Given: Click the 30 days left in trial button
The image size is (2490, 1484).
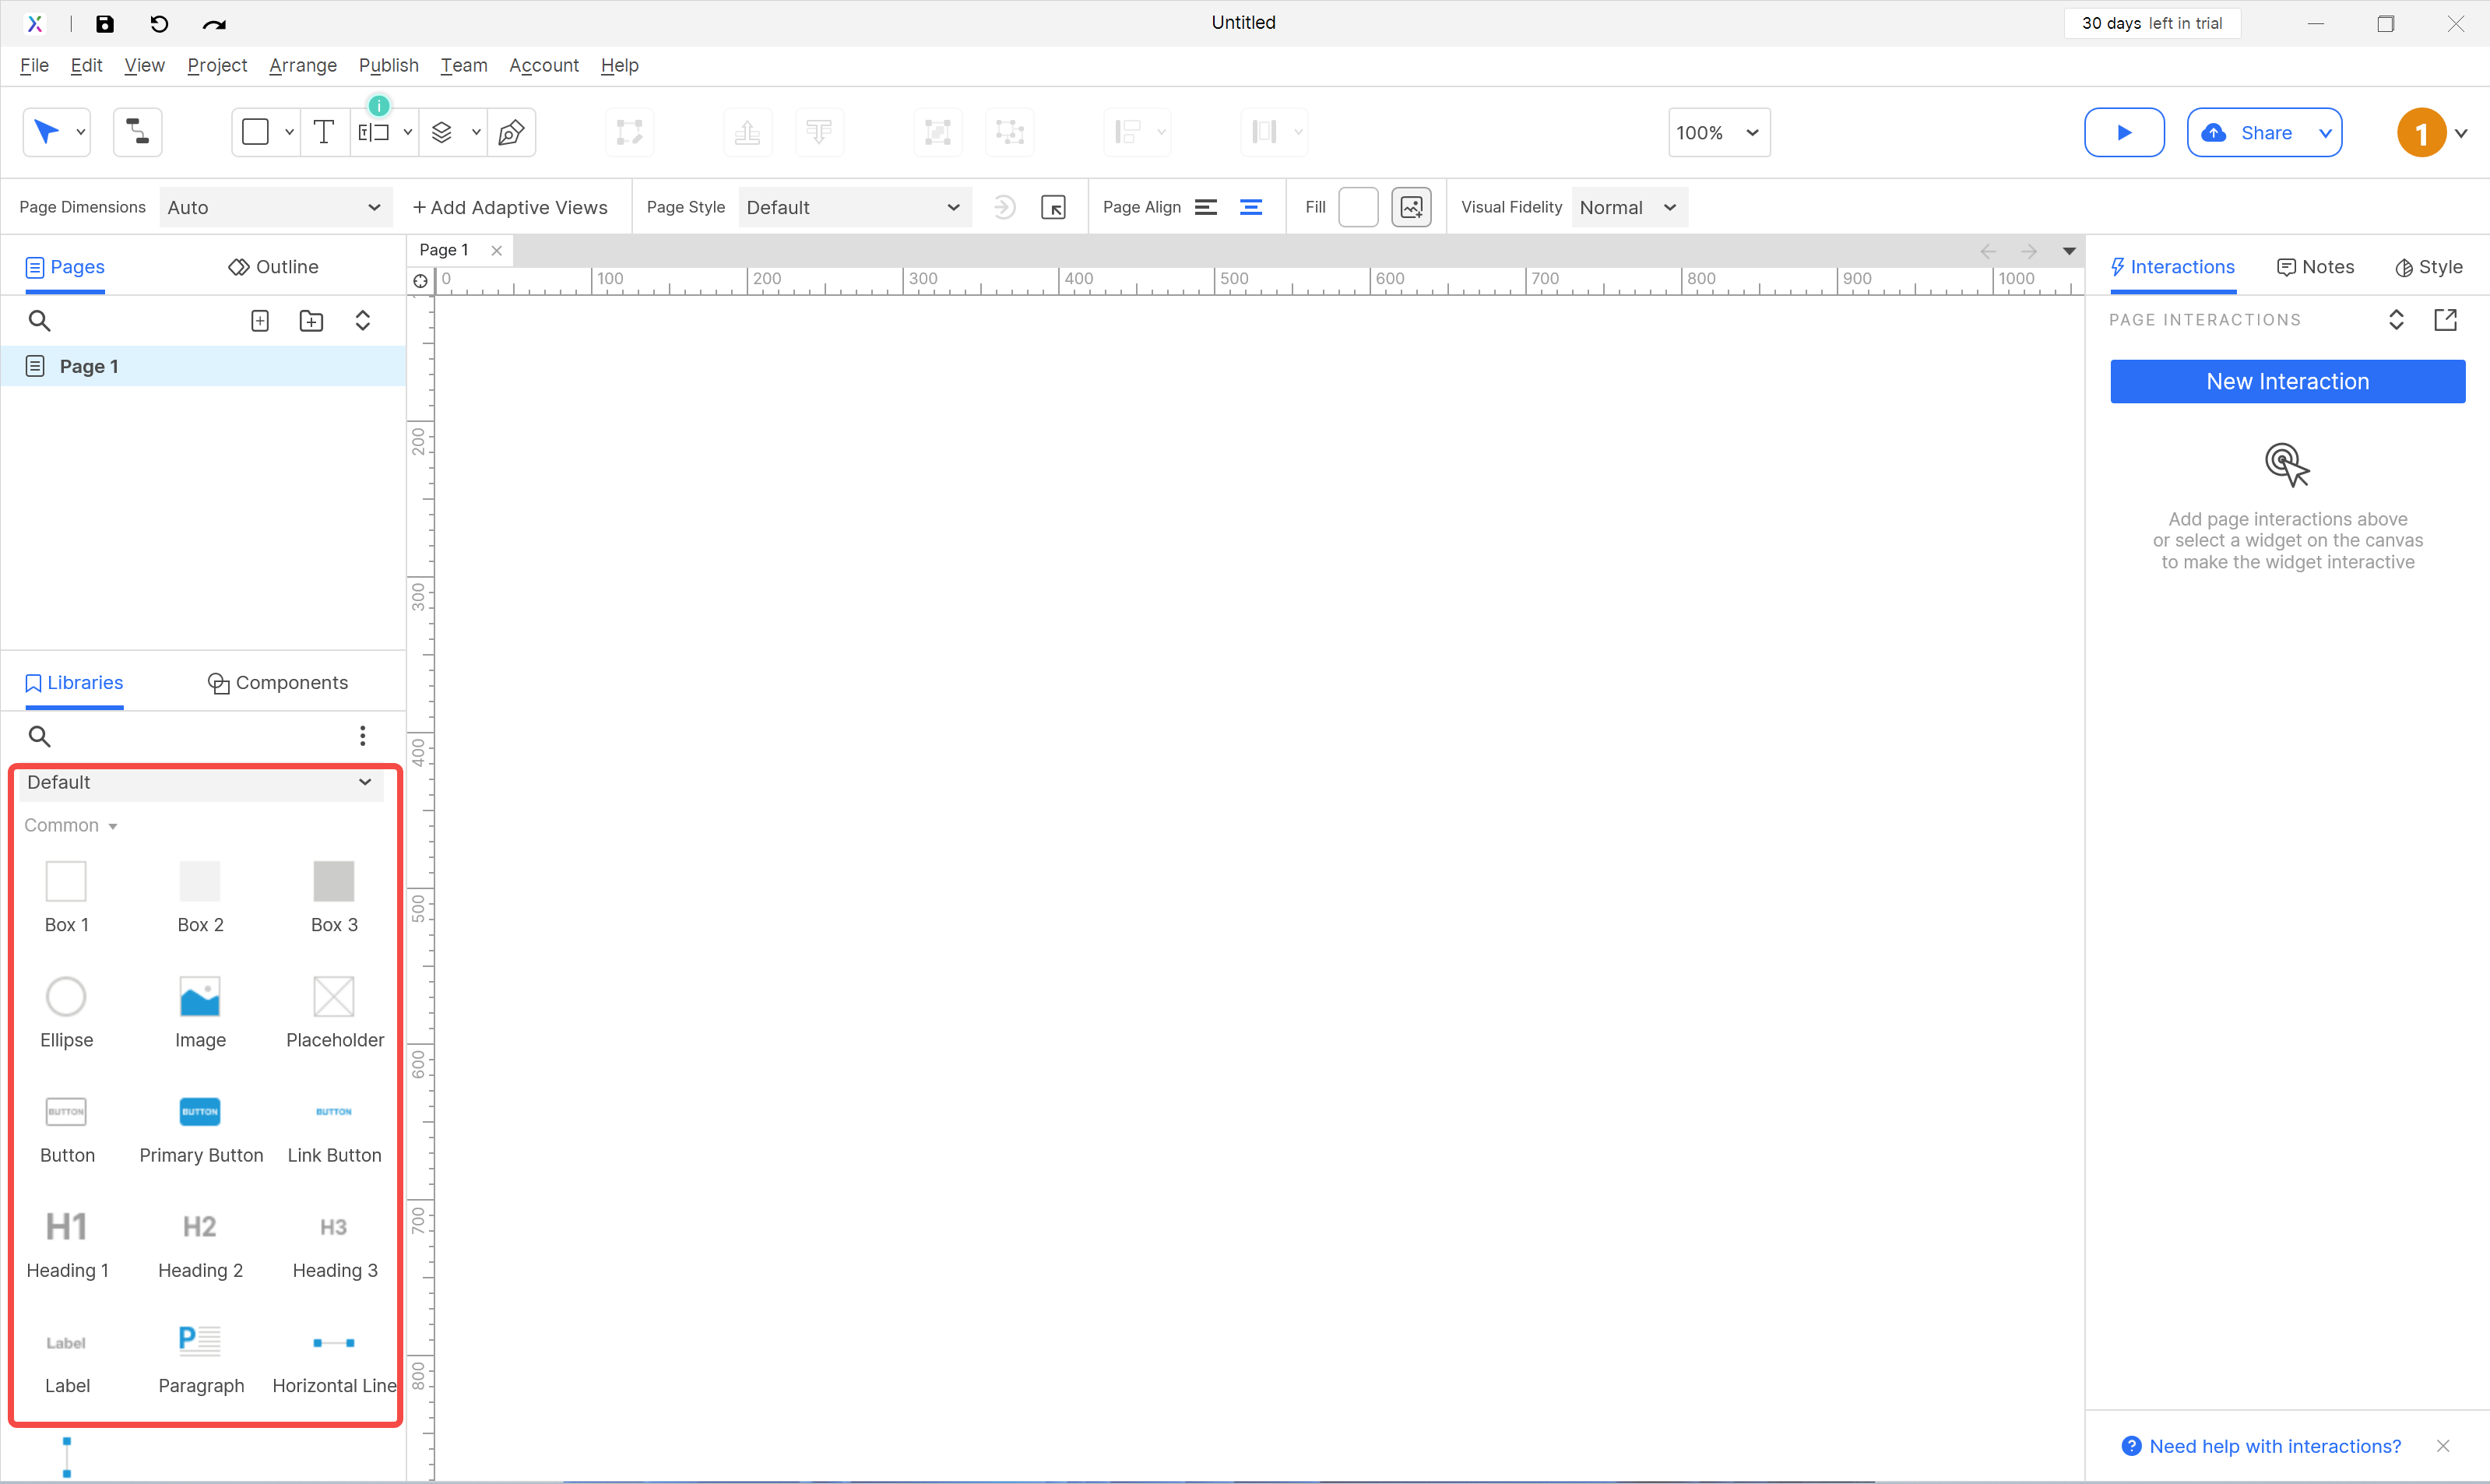Looking at the screenshot, I should [2152, 23].
